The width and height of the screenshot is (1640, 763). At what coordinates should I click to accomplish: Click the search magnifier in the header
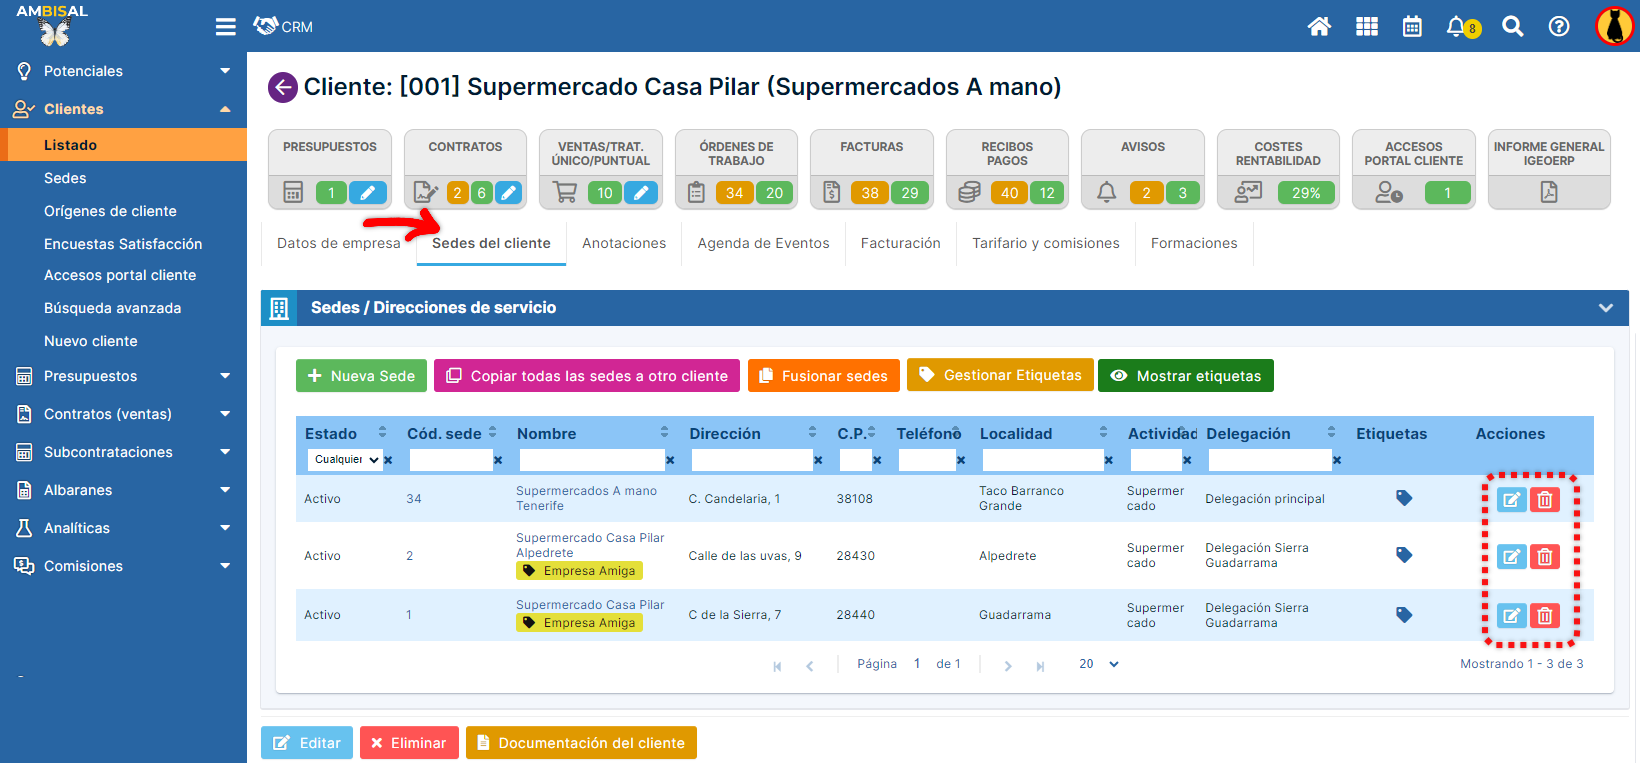click(x=1512, y=27)
